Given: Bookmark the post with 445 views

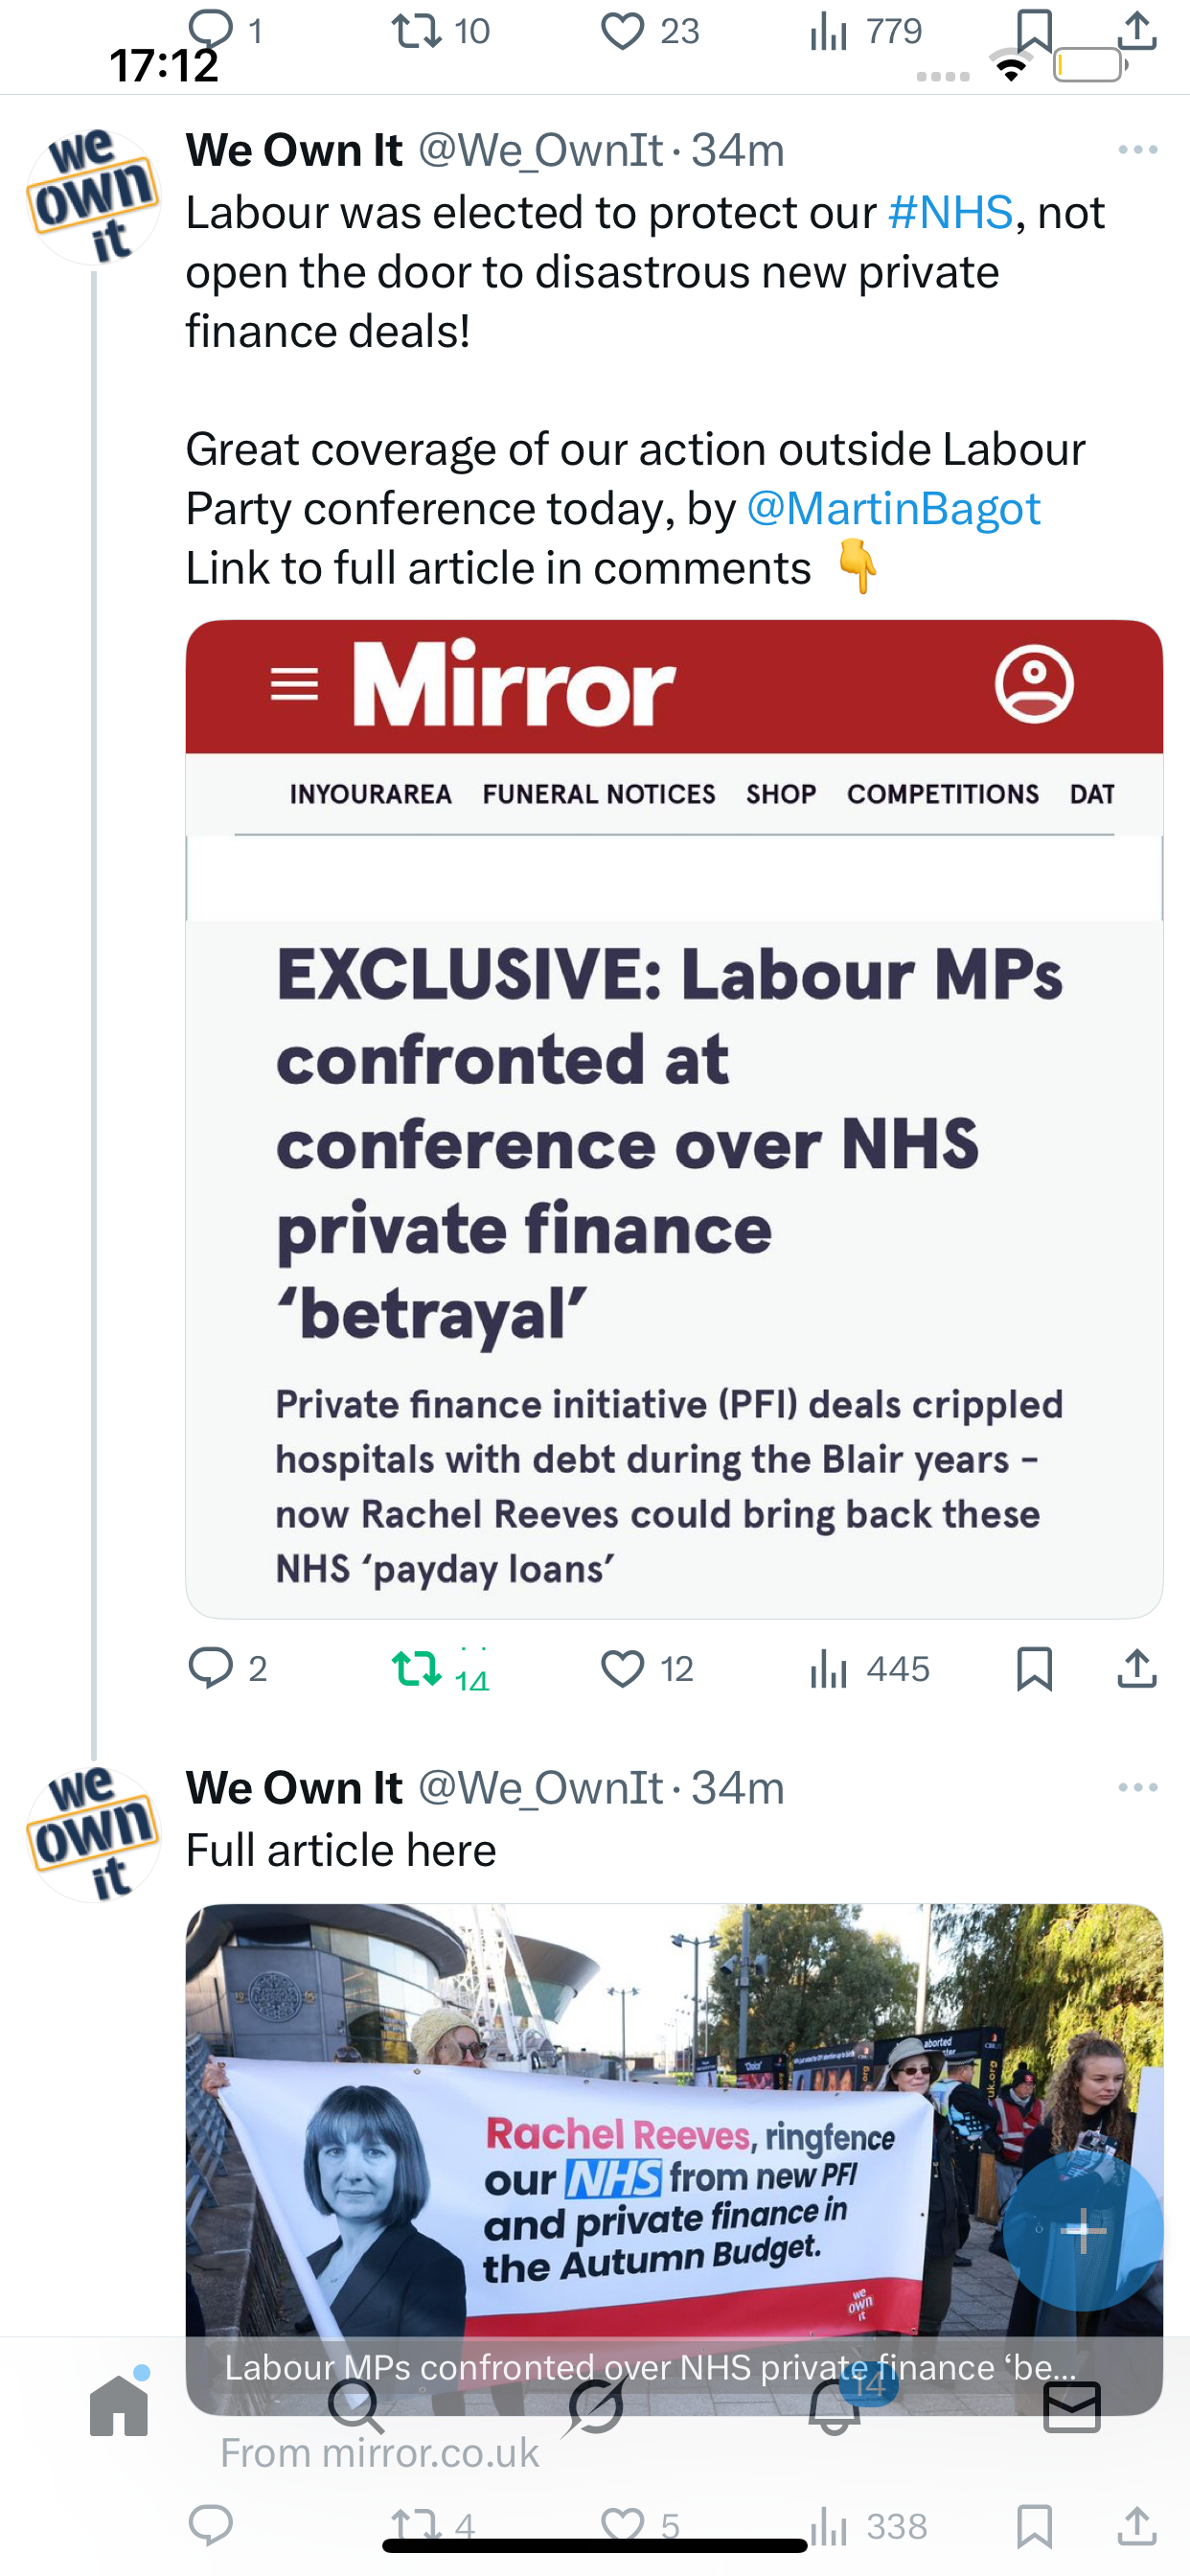Looking at the screenshot, I should pos(1034,1669).
